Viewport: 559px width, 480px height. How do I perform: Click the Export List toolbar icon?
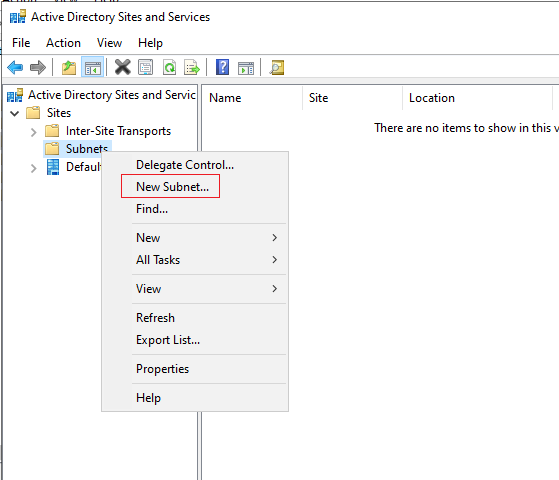point(192,67)
